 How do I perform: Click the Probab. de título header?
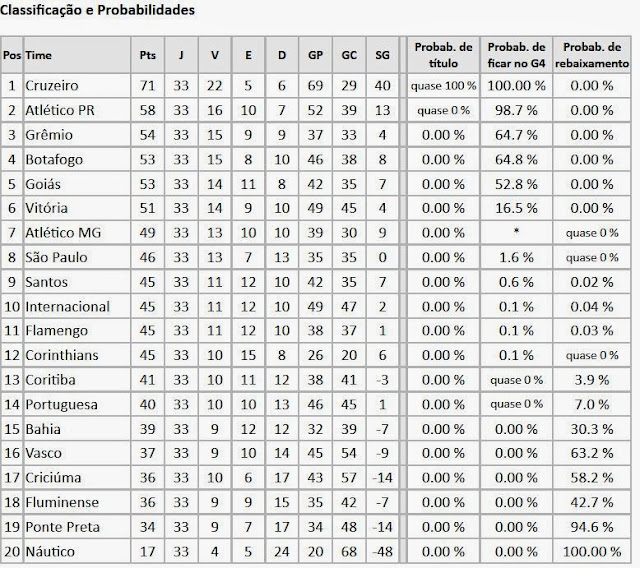[x=443, y=55]
